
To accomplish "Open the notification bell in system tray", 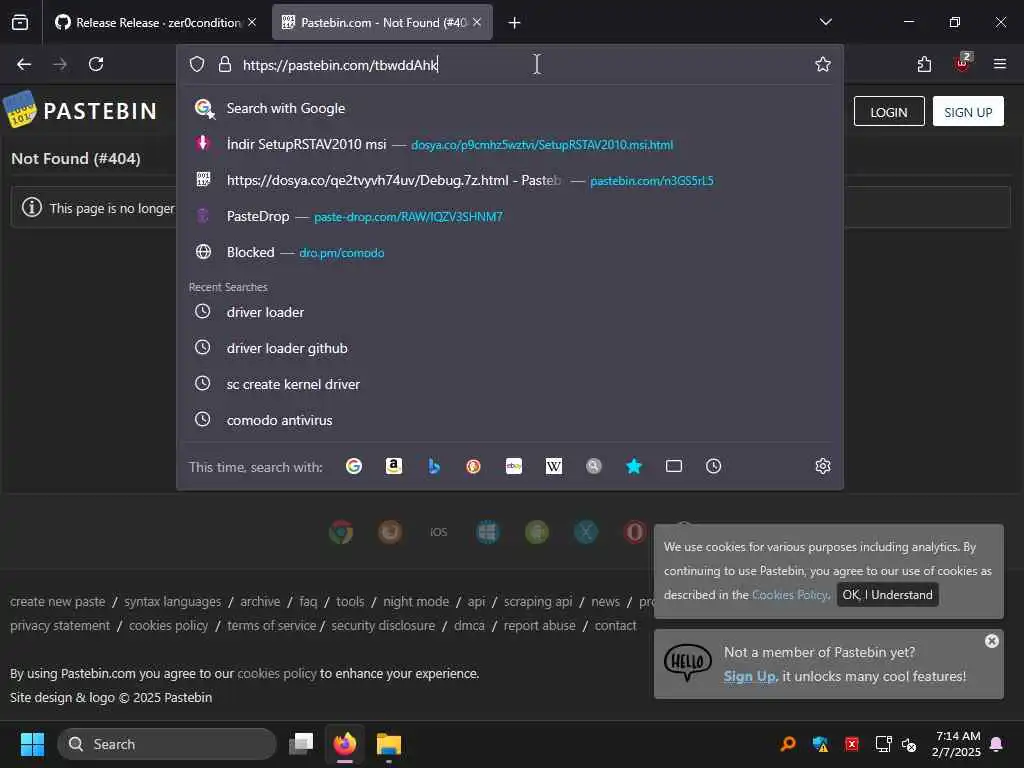I will pyautogui.click(x=997, y=744).
